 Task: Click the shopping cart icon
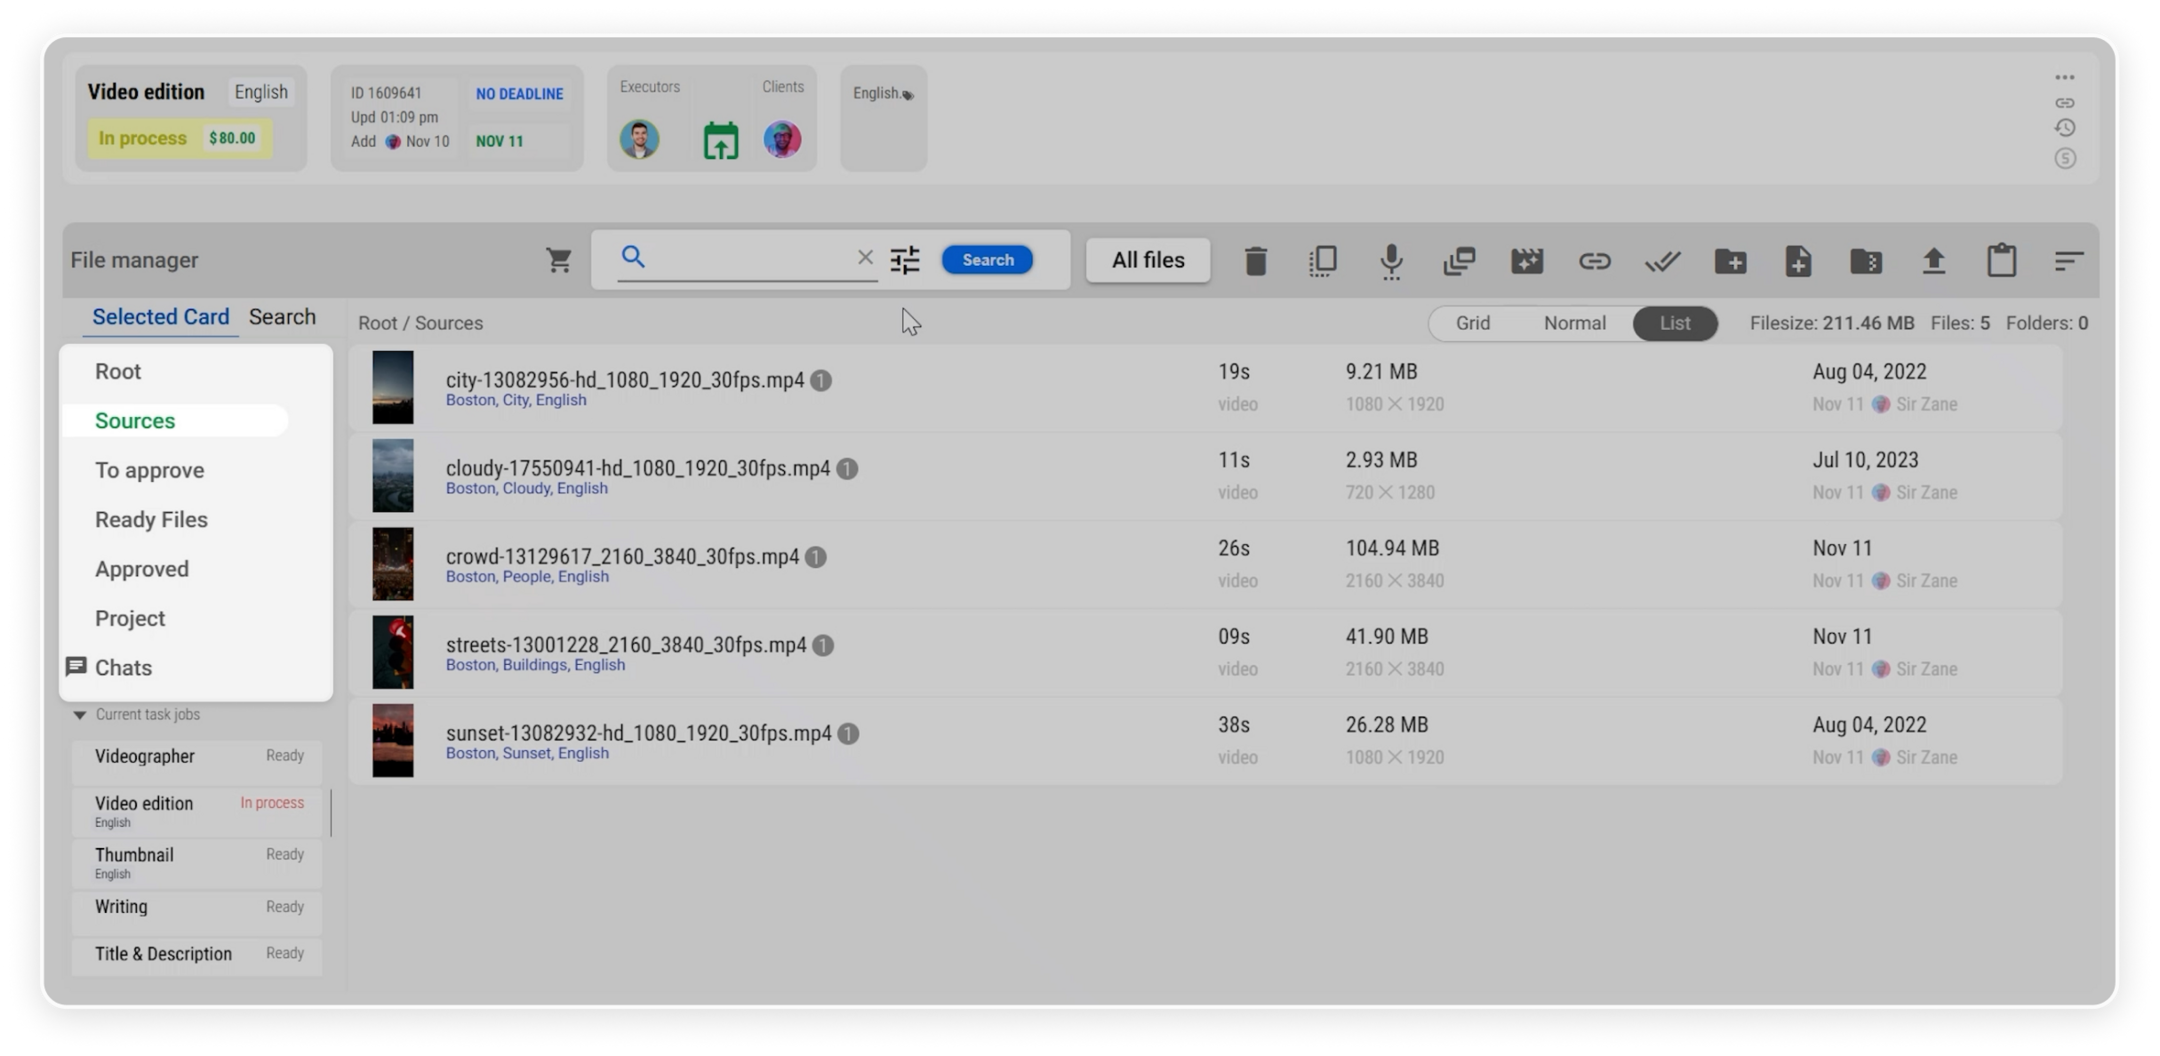pyautogui.click(x=559, y=261)
